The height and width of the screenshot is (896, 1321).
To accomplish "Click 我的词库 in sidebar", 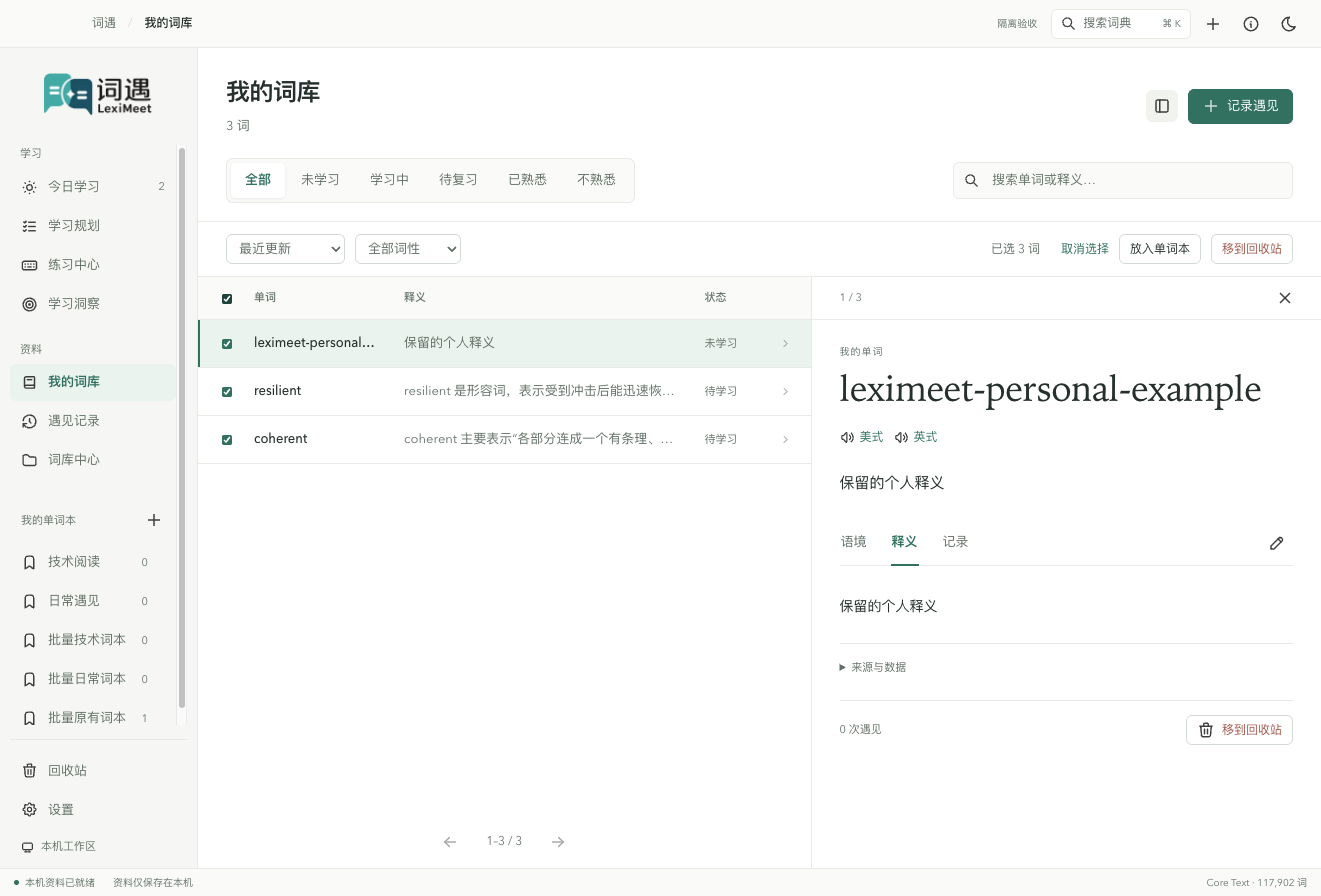I will [x=93, y=382].
